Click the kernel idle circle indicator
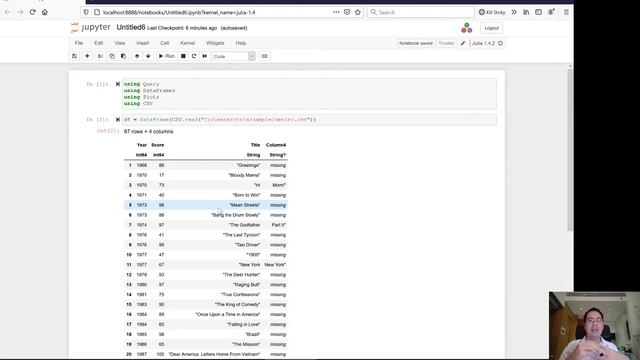Screen dimensions: 640x360 pyautogui.click(x=500, y=43)
